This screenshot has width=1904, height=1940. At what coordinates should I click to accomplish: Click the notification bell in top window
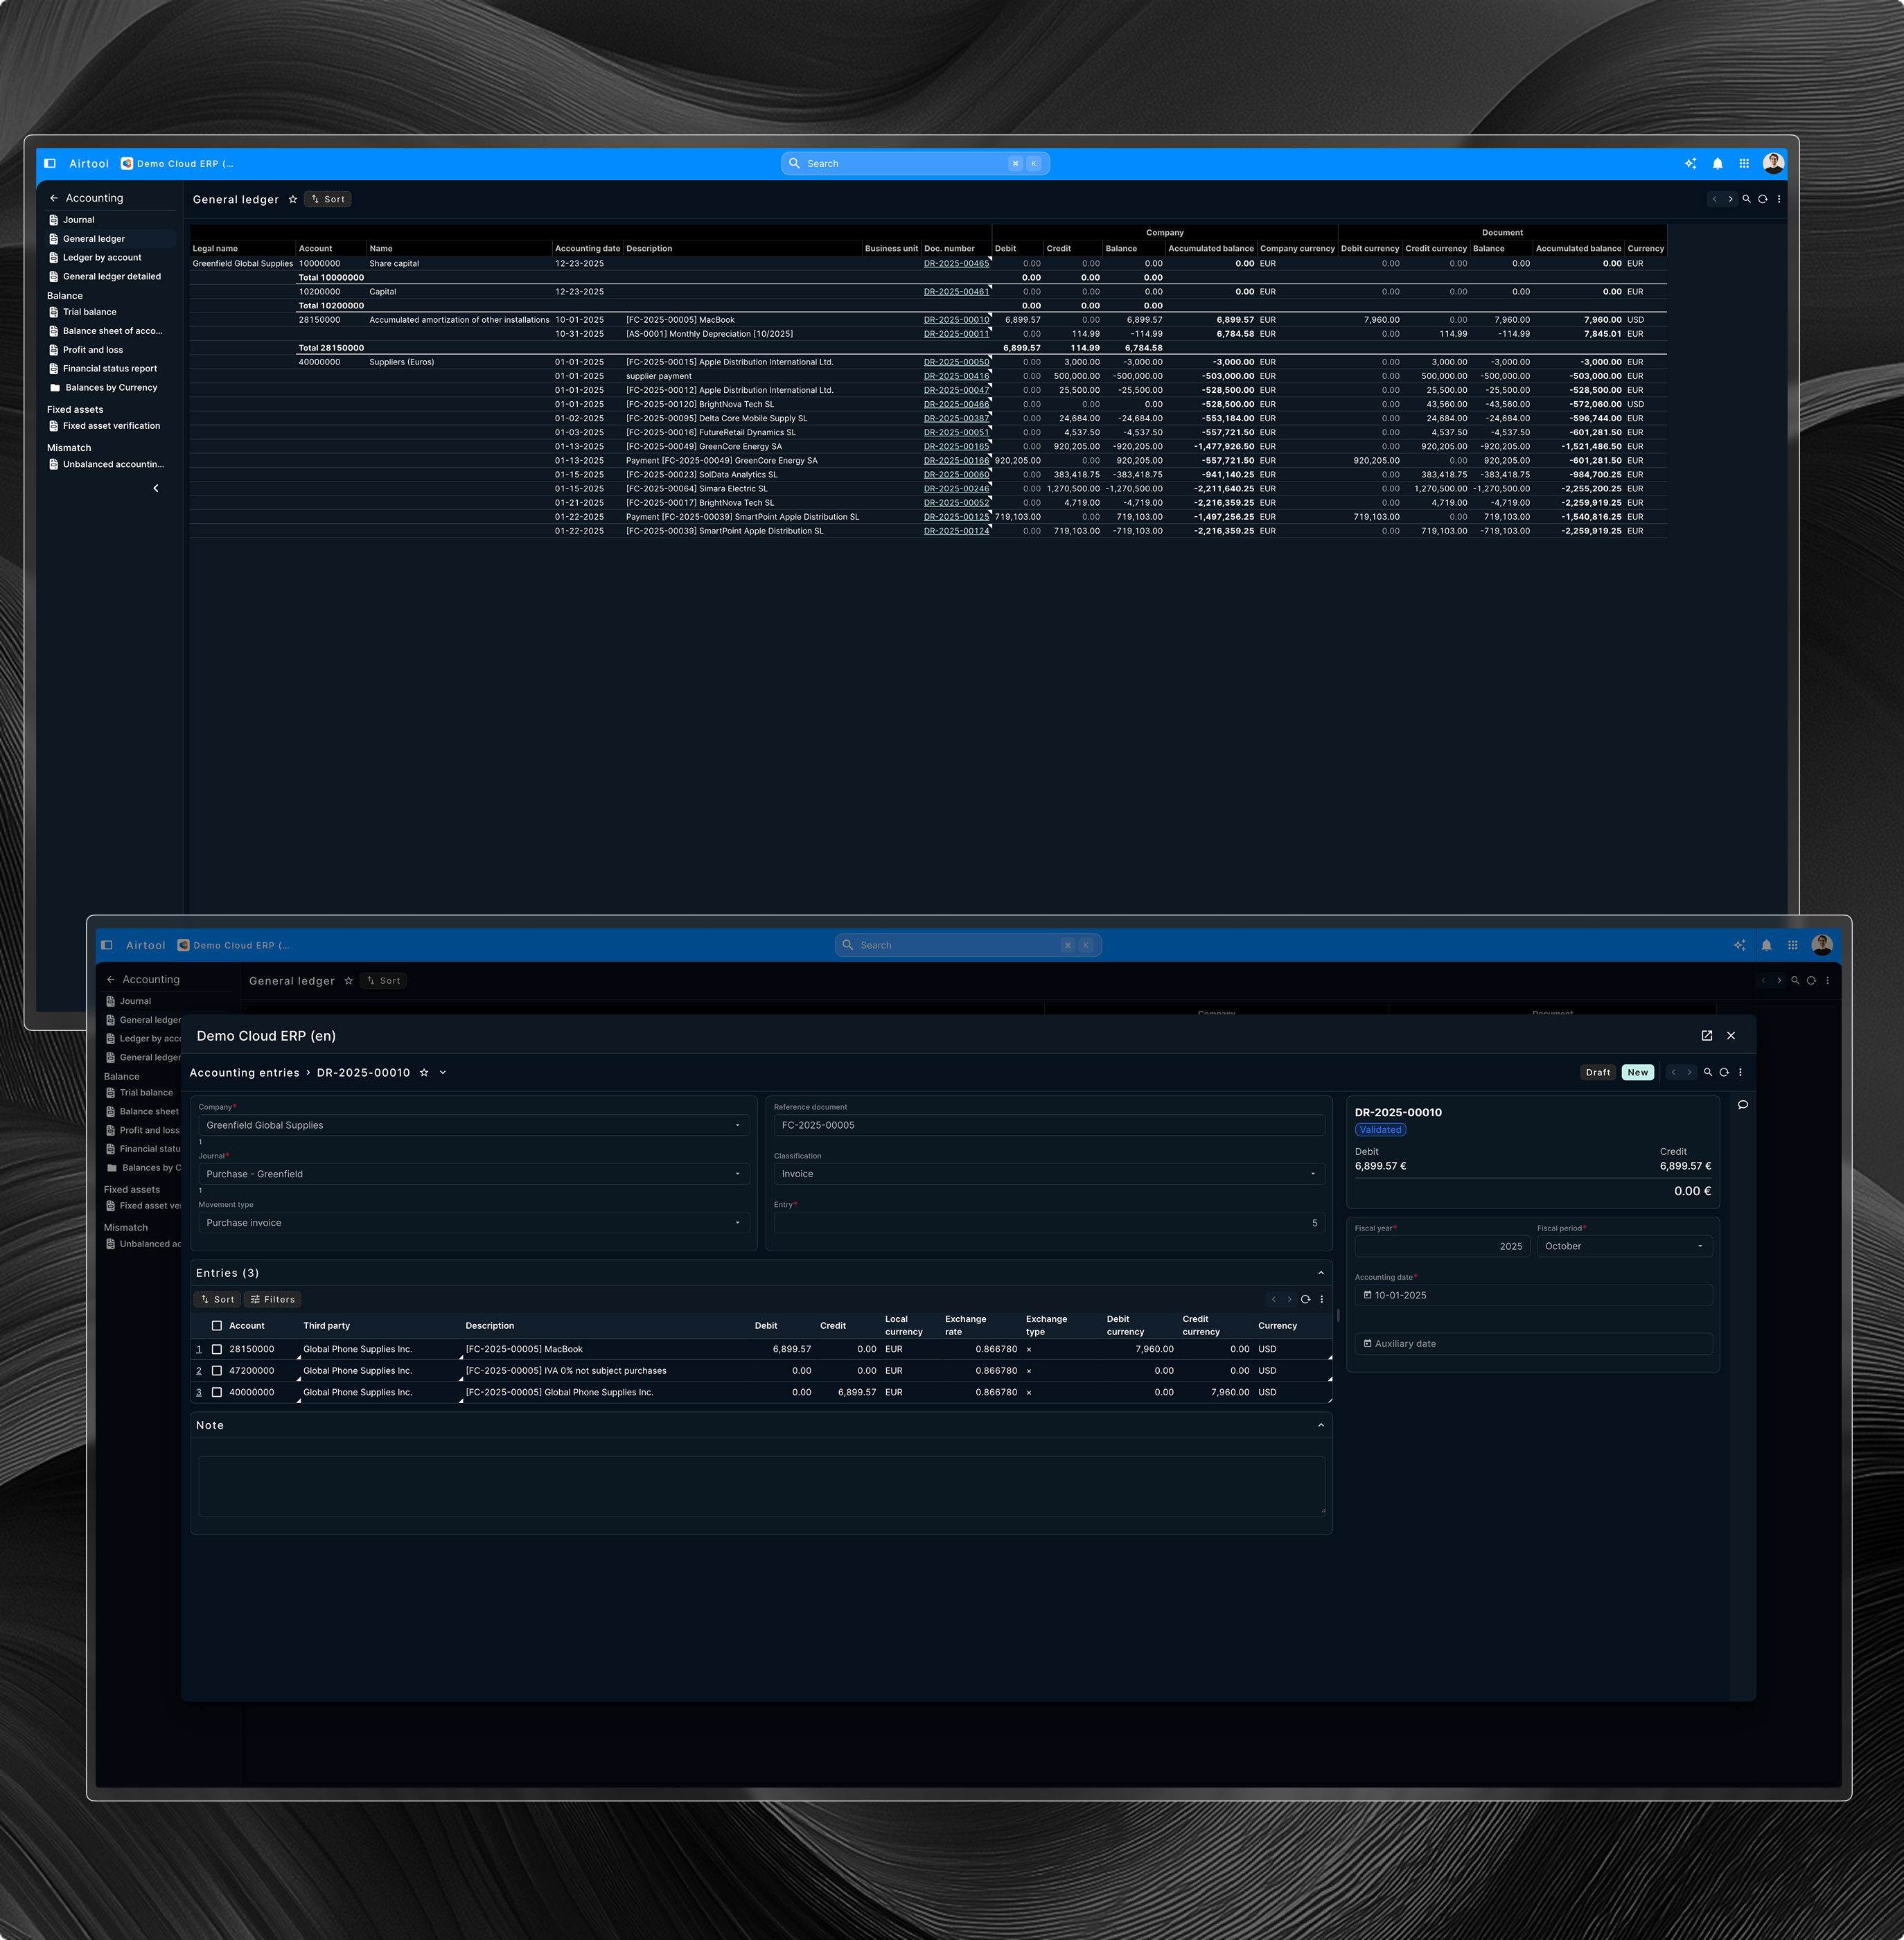[x=1717, y=164]
